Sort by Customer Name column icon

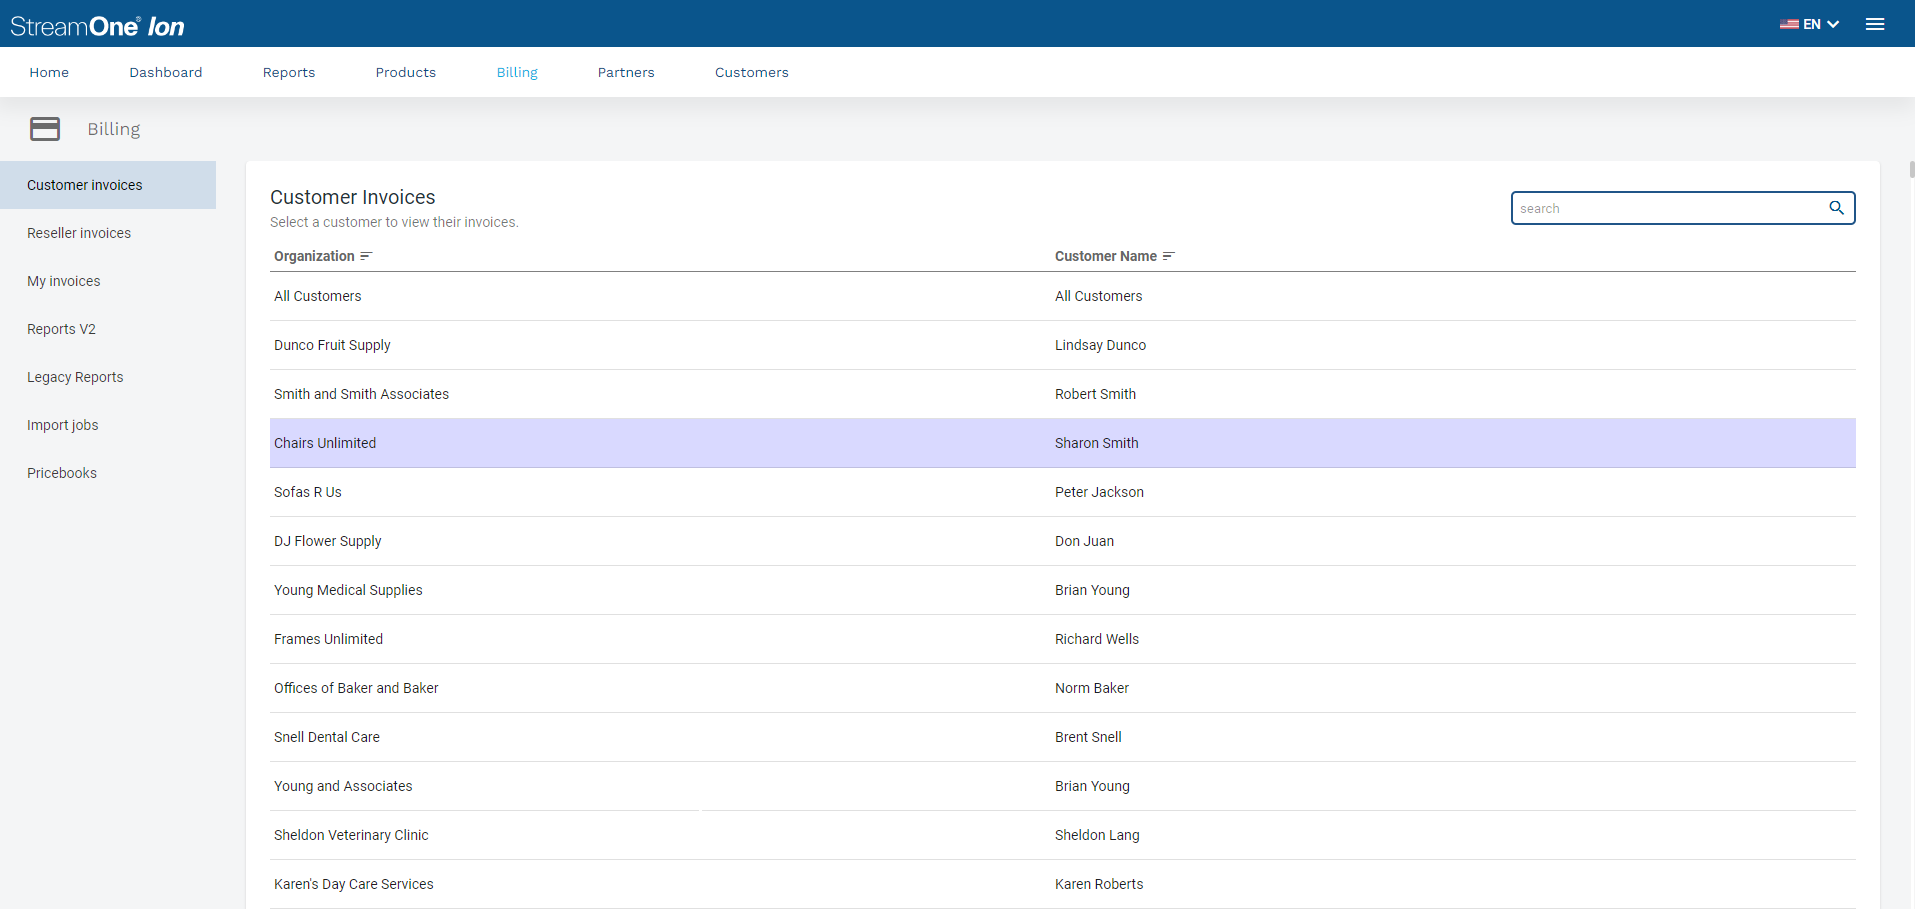pos(1169,256)
